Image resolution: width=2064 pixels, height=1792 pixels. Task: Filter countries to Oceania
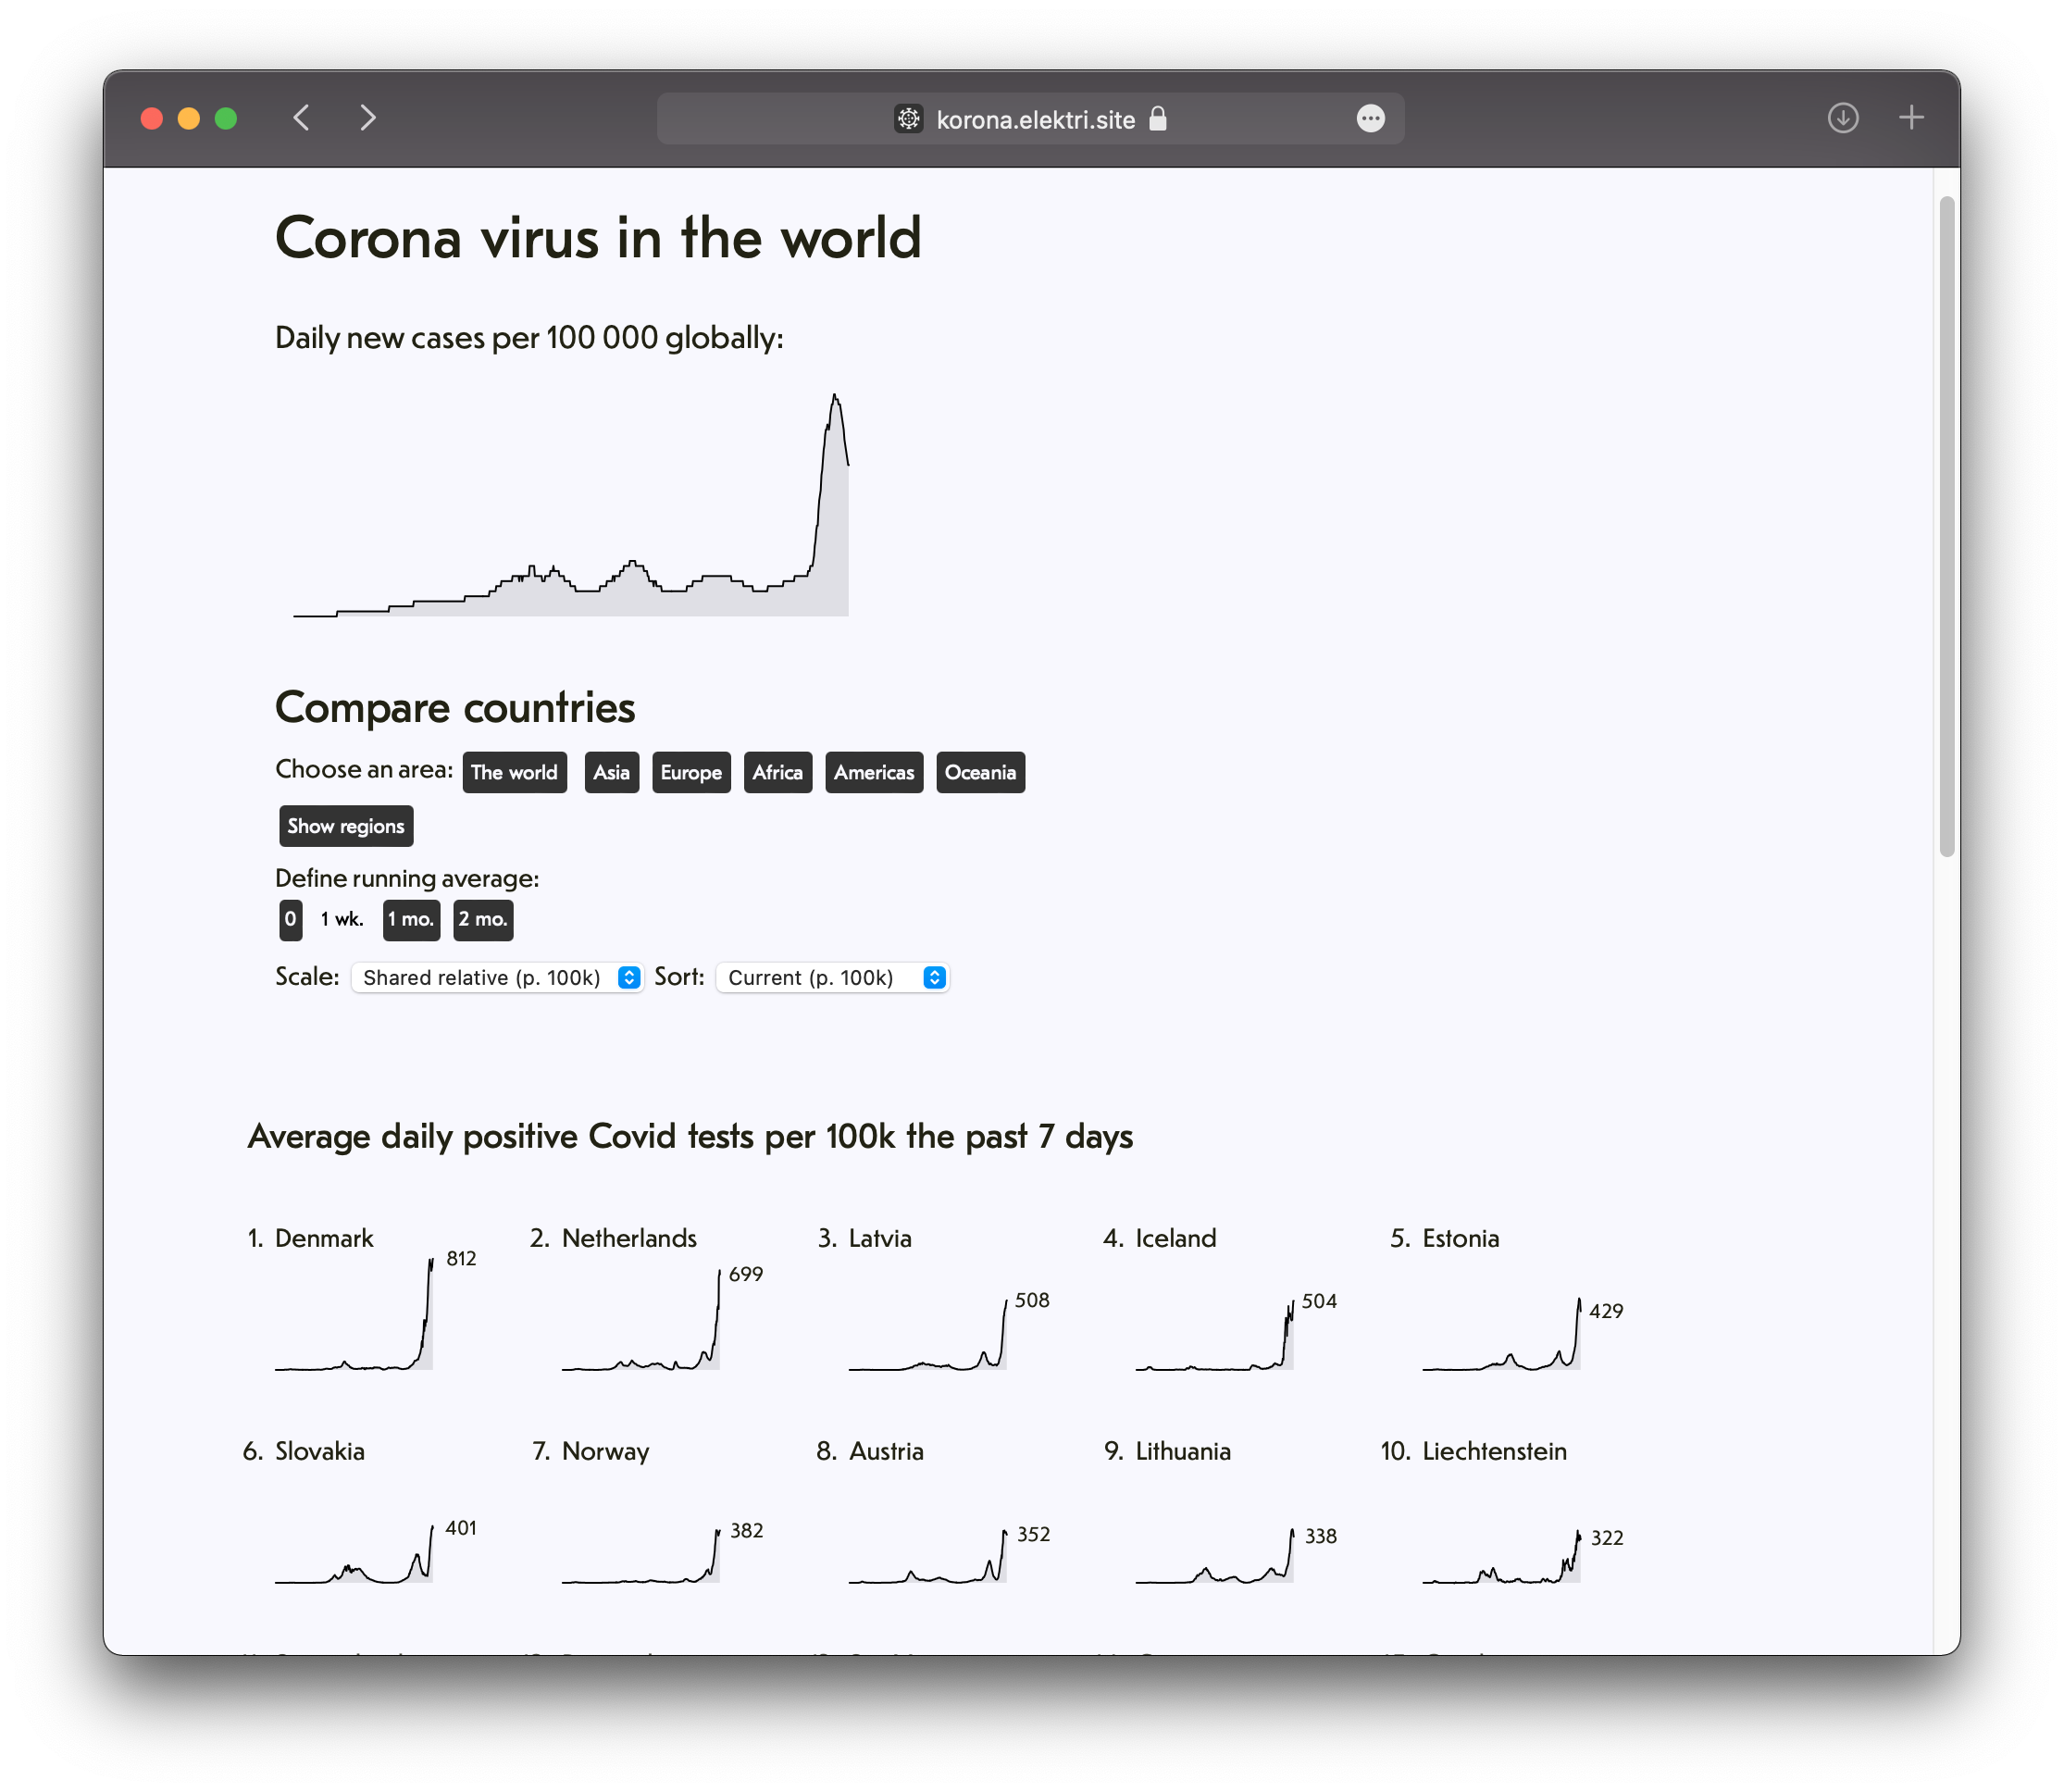click(x=980, y=772)
